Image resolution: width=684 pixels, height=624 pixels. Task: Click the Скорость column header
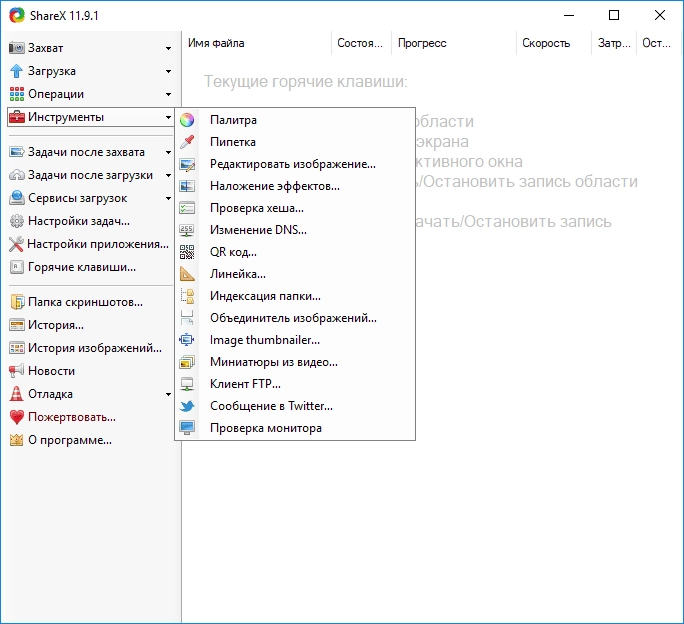coord(554,43)
